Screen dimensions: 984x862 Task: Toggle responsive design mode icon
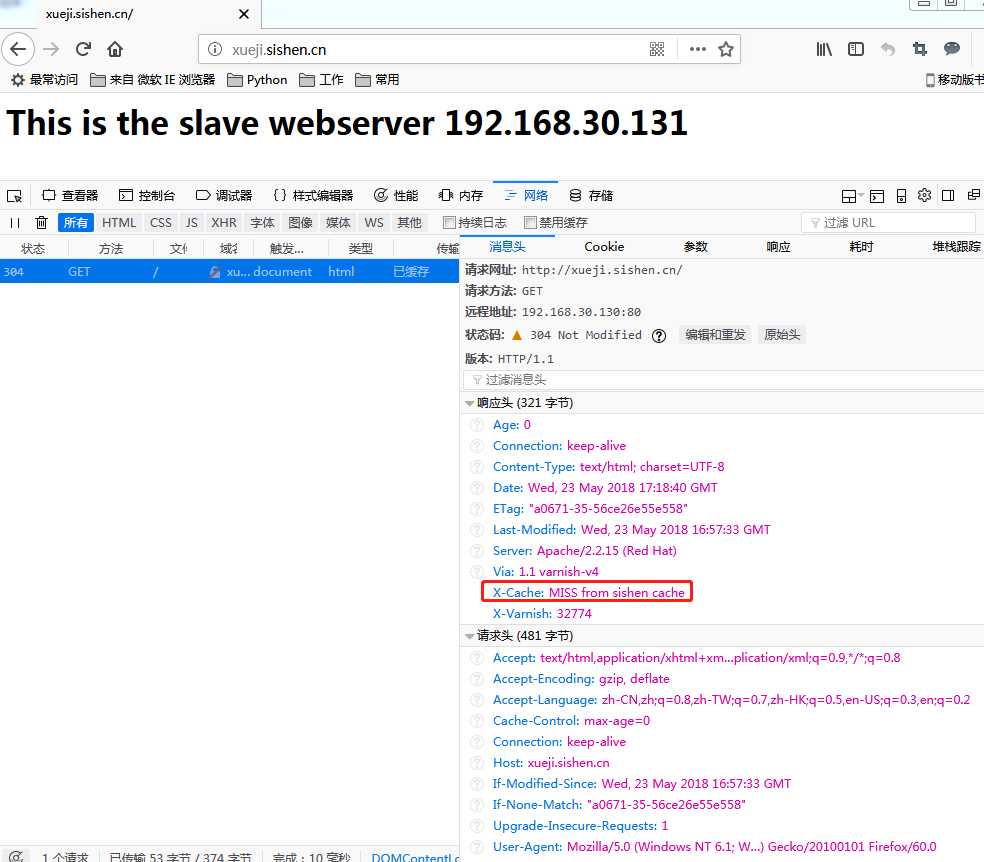901,196
